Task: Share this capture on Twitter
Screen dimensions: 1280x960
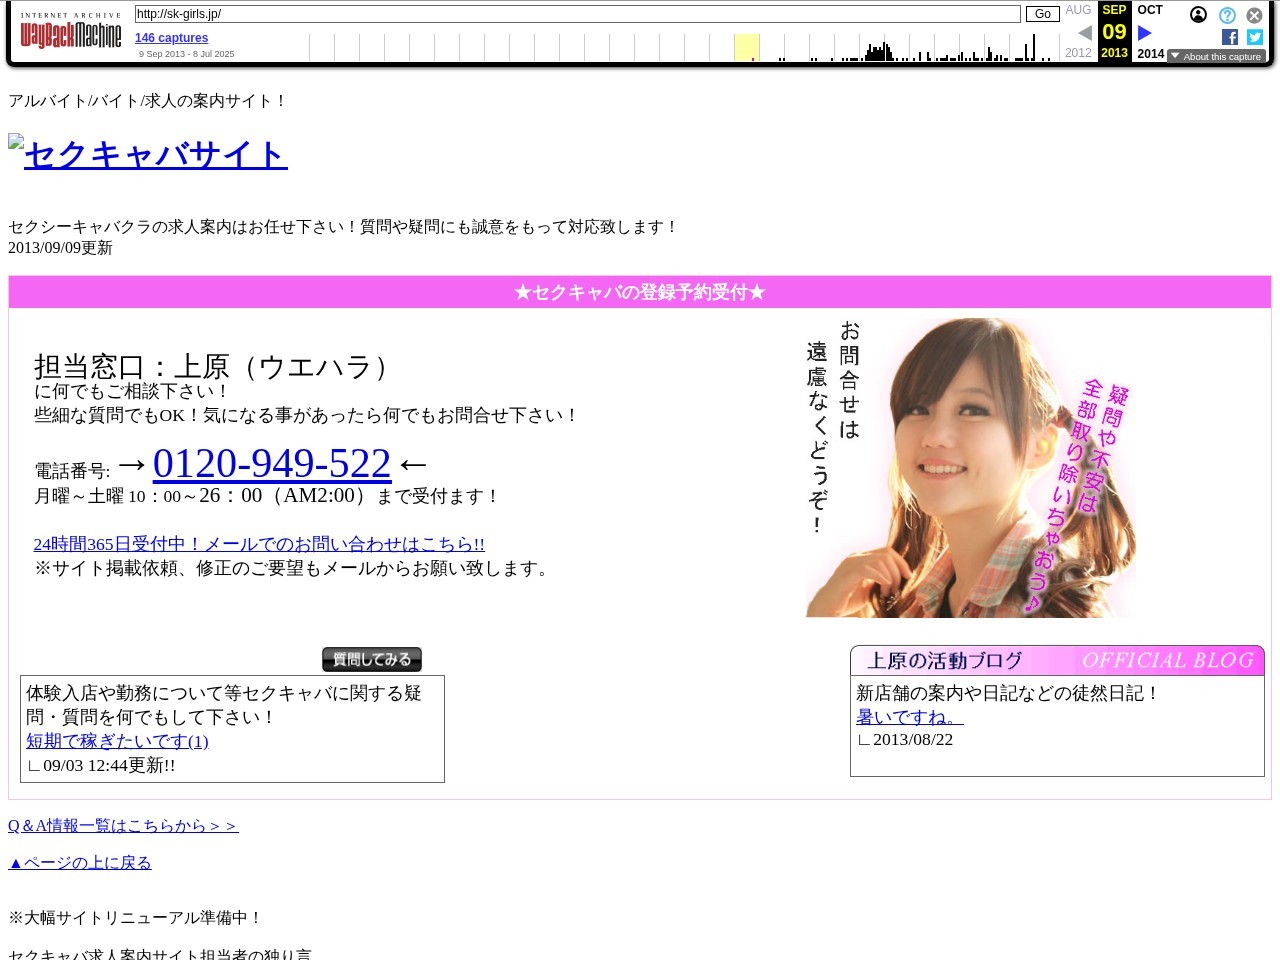Action: tap(1254, 37)
